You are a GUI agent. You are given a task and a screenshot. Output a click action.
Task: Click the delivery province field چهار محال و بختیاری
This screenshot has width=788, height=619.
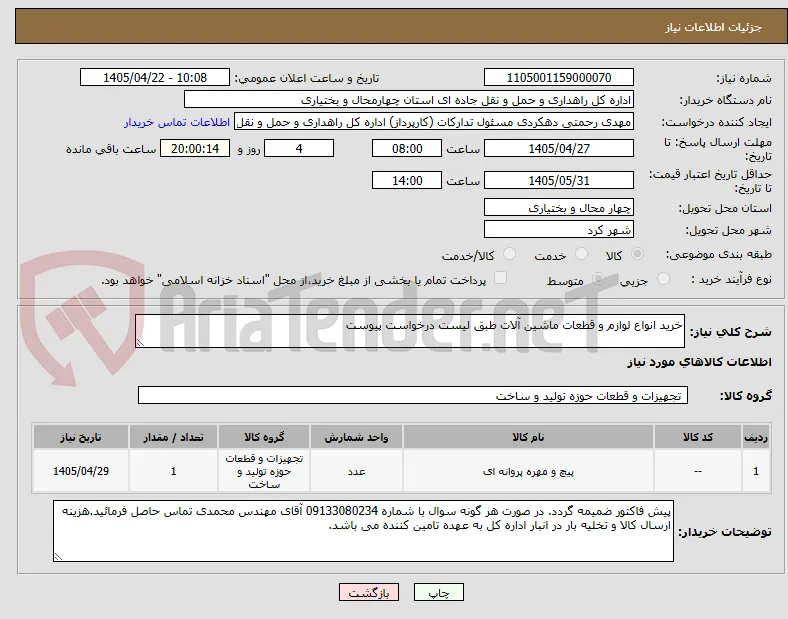[x=559, y=208]
